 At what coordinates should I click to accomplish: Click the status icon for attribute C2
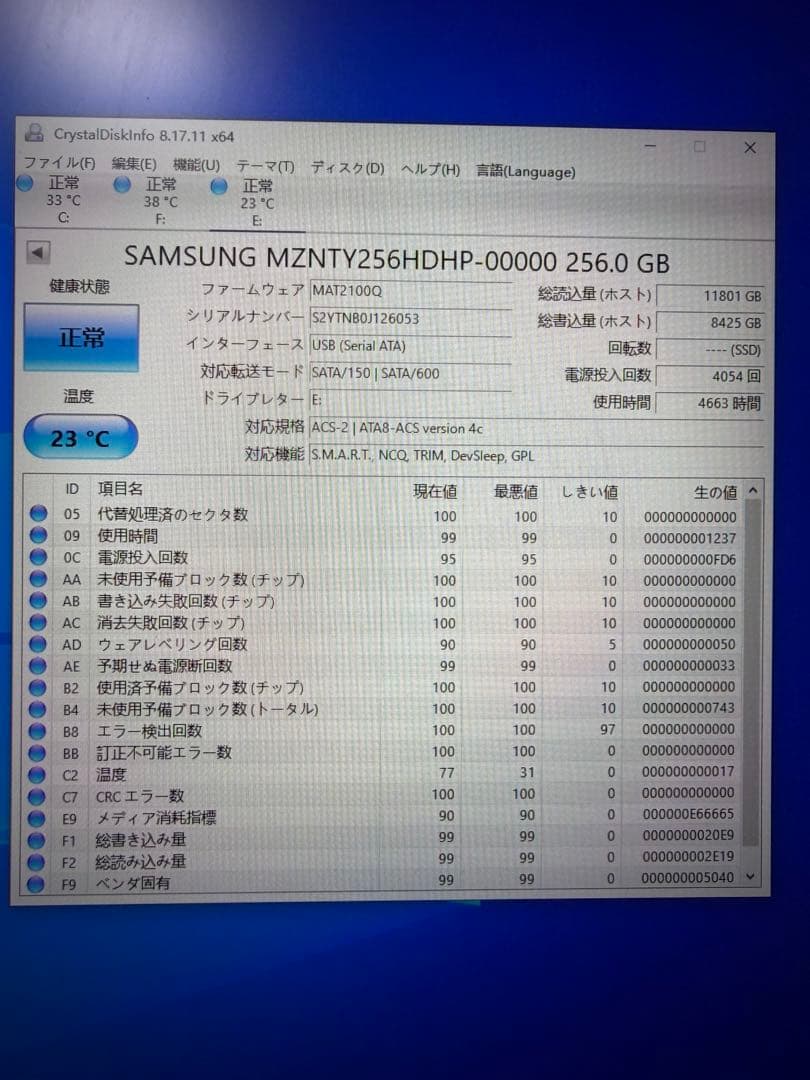click(x=37, y=775)
